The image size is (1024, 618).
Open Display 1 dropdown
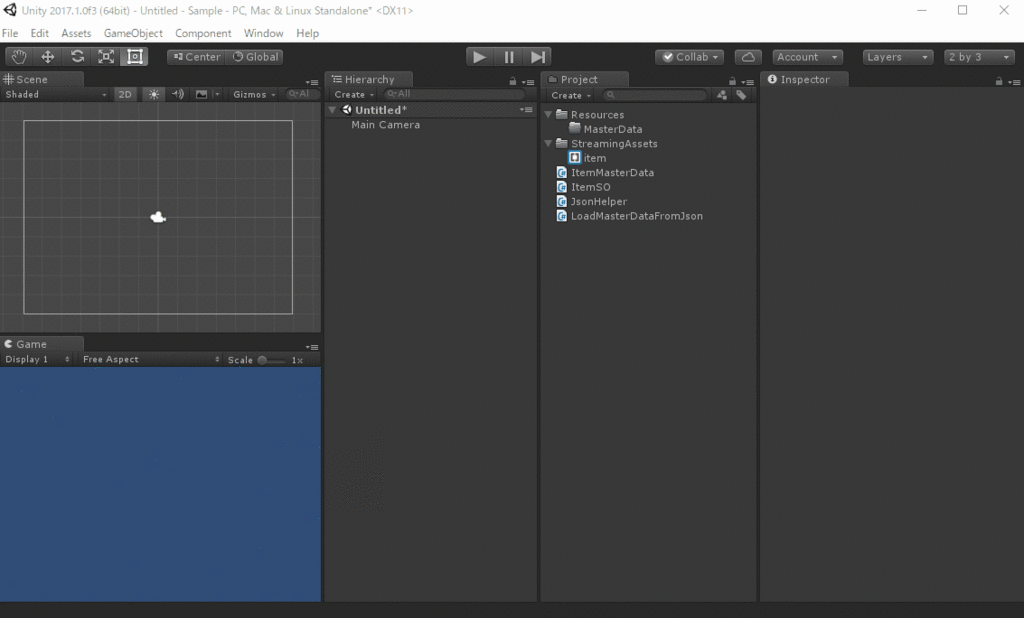point(37,359)
